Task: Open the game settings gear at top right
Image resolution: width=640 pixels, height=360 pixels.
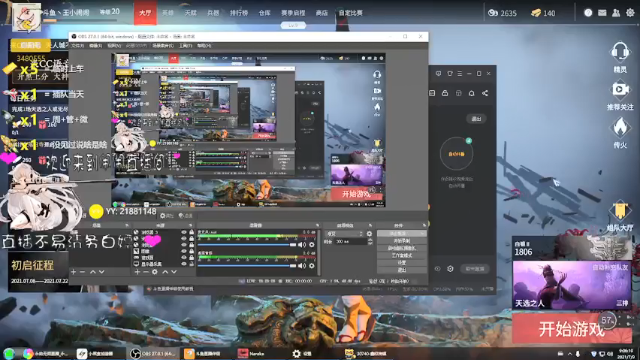Action: (630, 13)
